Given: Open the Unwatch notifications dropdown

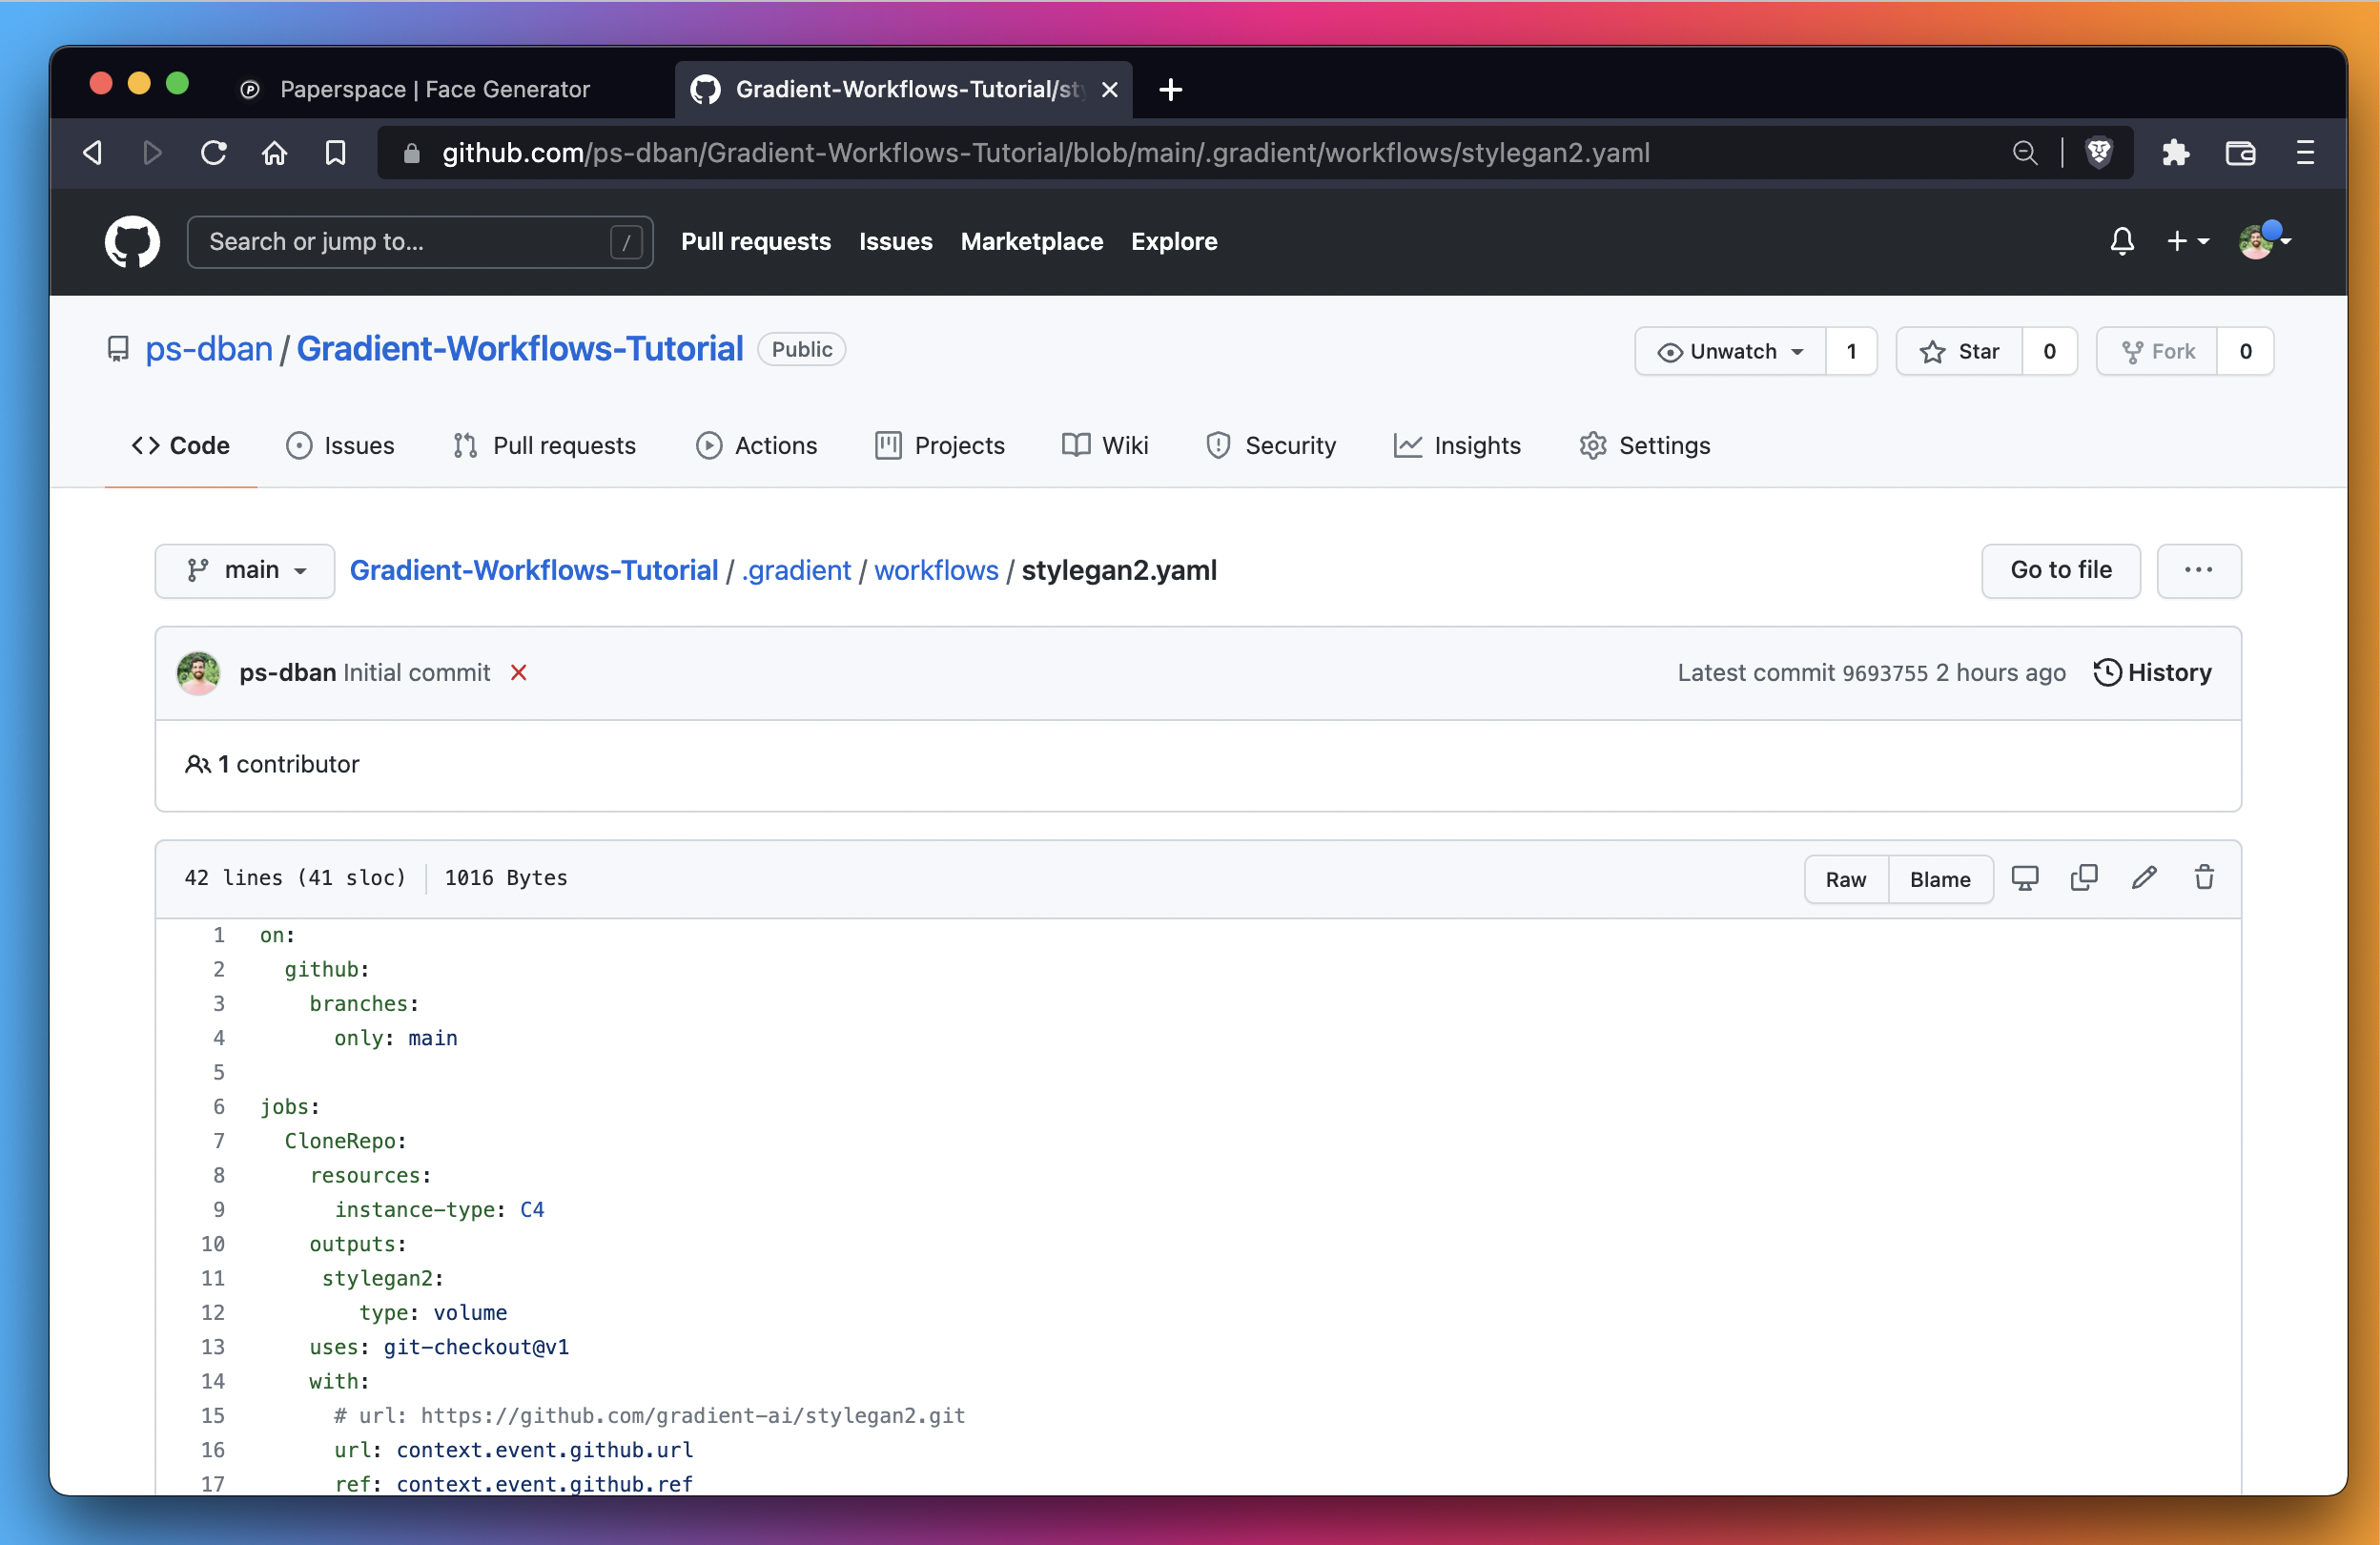Looking at the screenshot, I should tap(1730, 352).
